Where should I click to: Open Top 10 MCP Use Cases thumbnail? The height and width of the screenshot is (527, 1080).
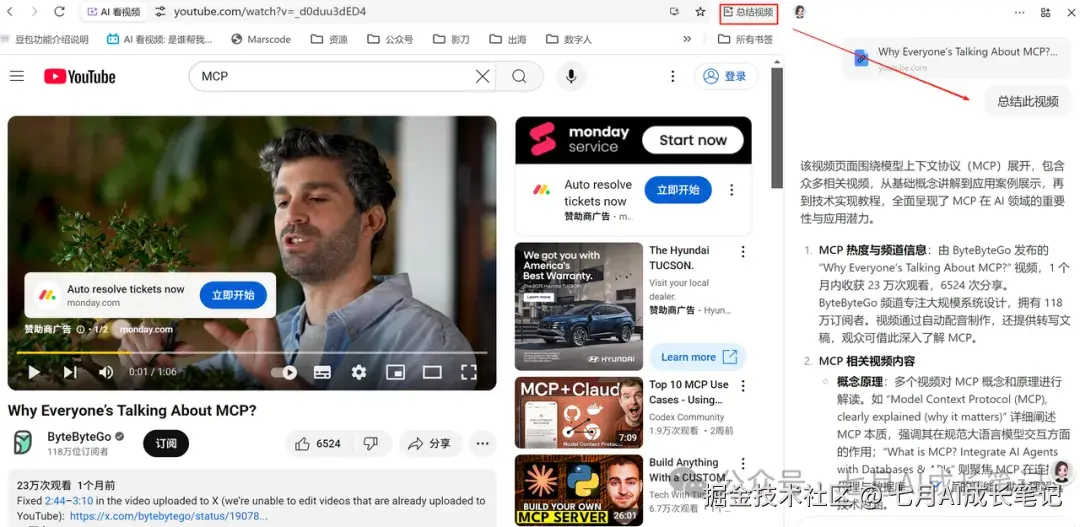coord(579,413)
